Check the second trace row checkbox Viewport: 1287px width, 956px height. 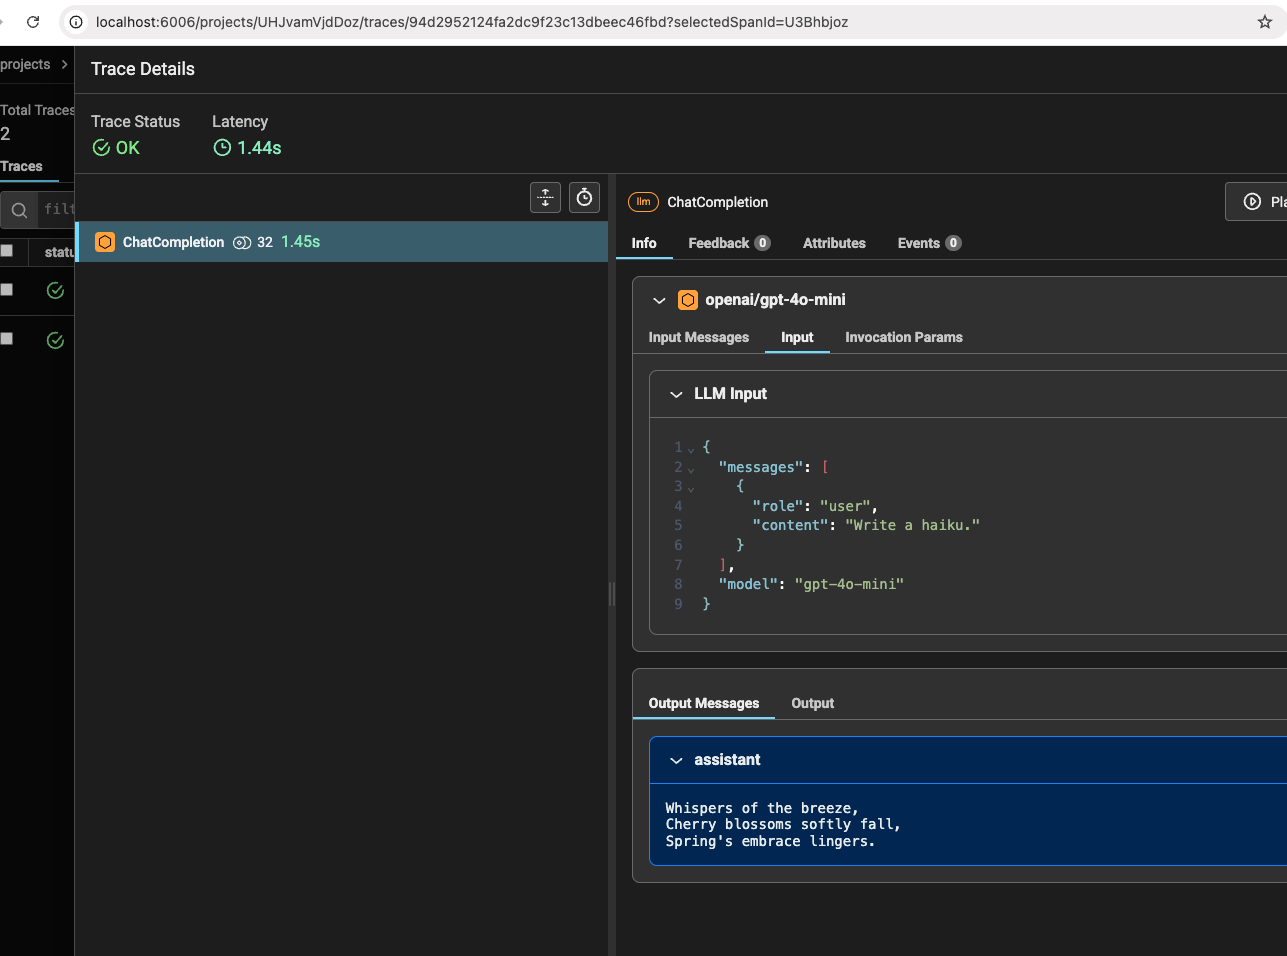click(x=7, y=339)
